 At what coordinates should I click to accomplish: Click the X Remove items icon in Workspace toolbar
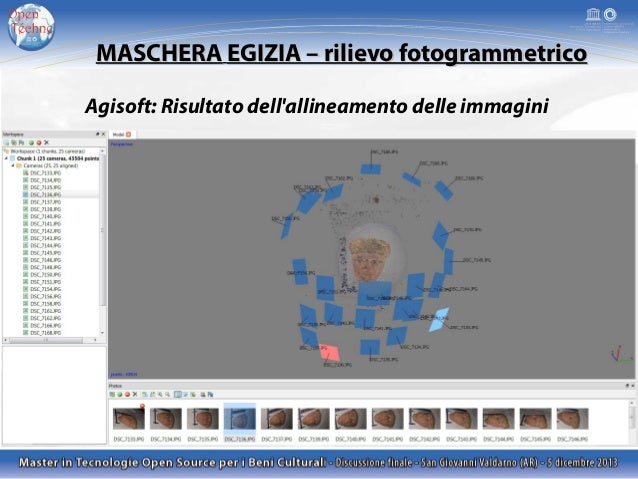tap(46, 142)
